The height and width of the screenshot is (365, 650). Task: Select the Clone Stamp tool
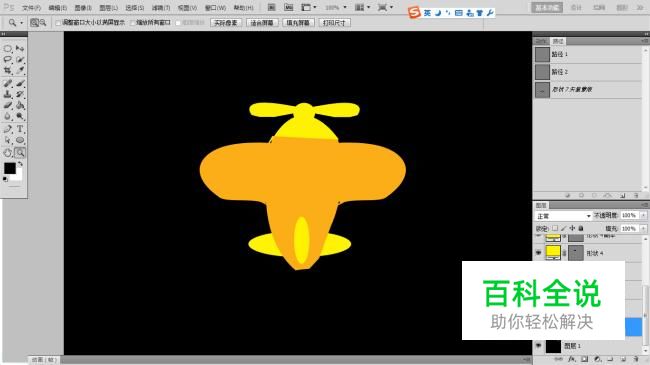pyautogui.click(x=7, y=94)
